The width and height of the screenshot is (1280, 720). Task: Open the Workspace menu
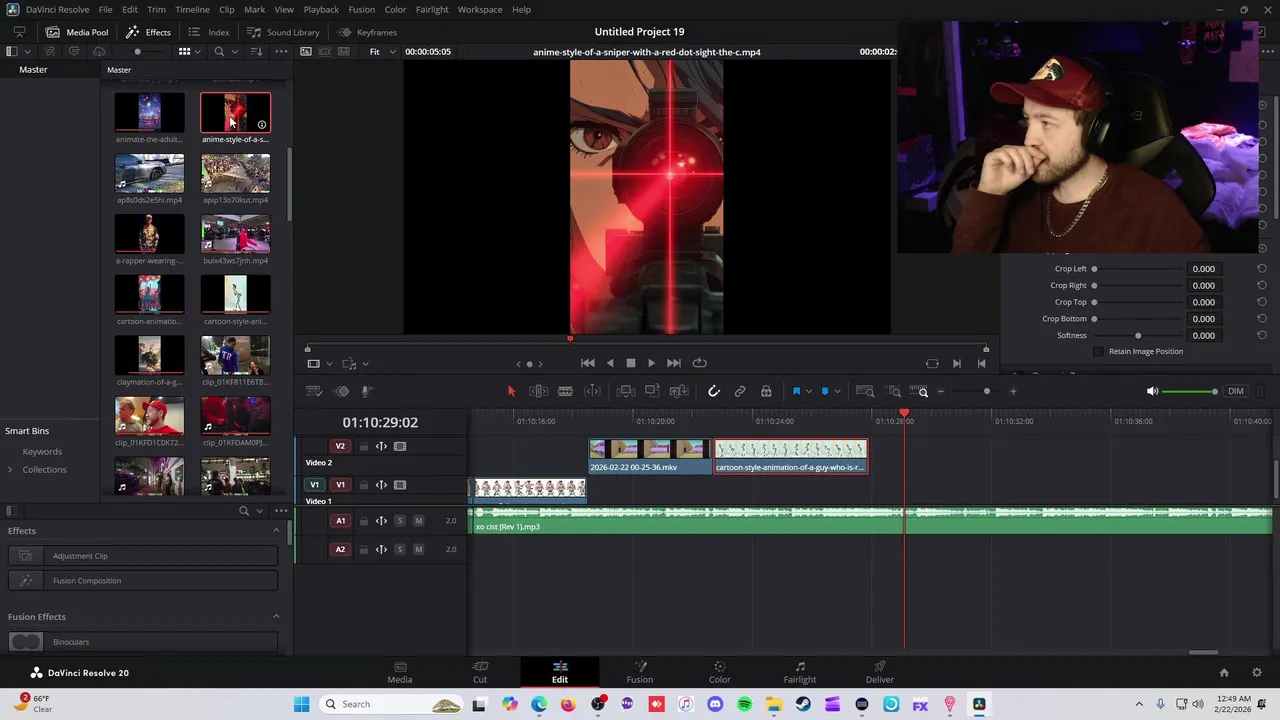(480, 9)
